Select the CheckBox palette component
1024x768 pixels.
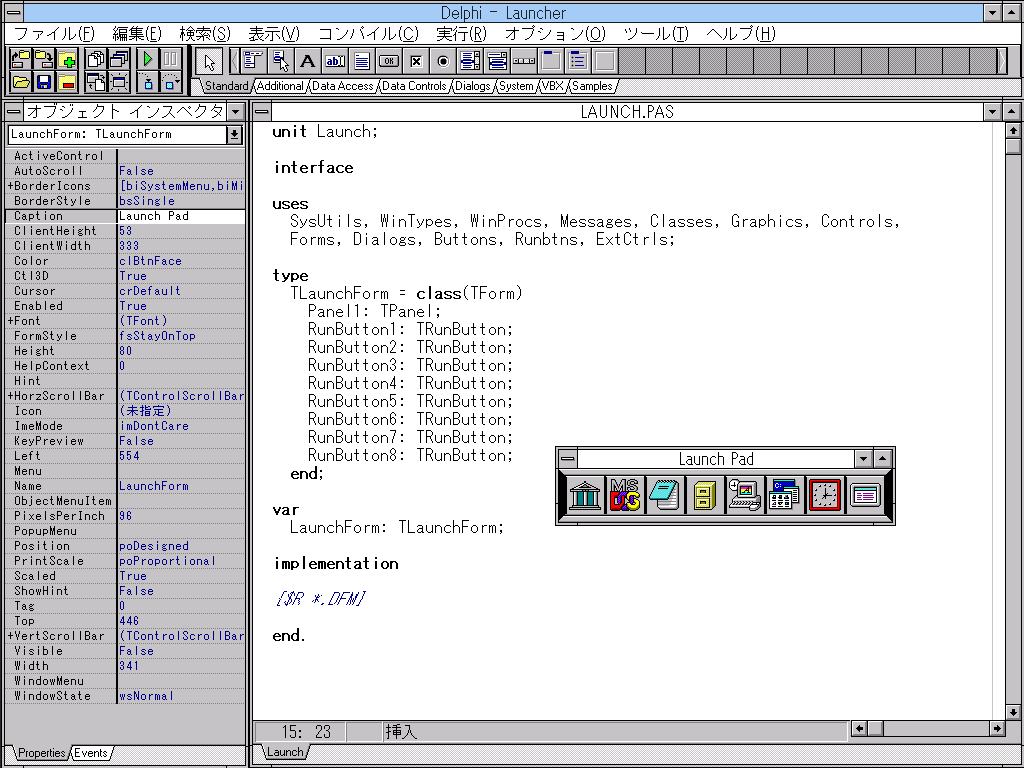click(416, 61)
